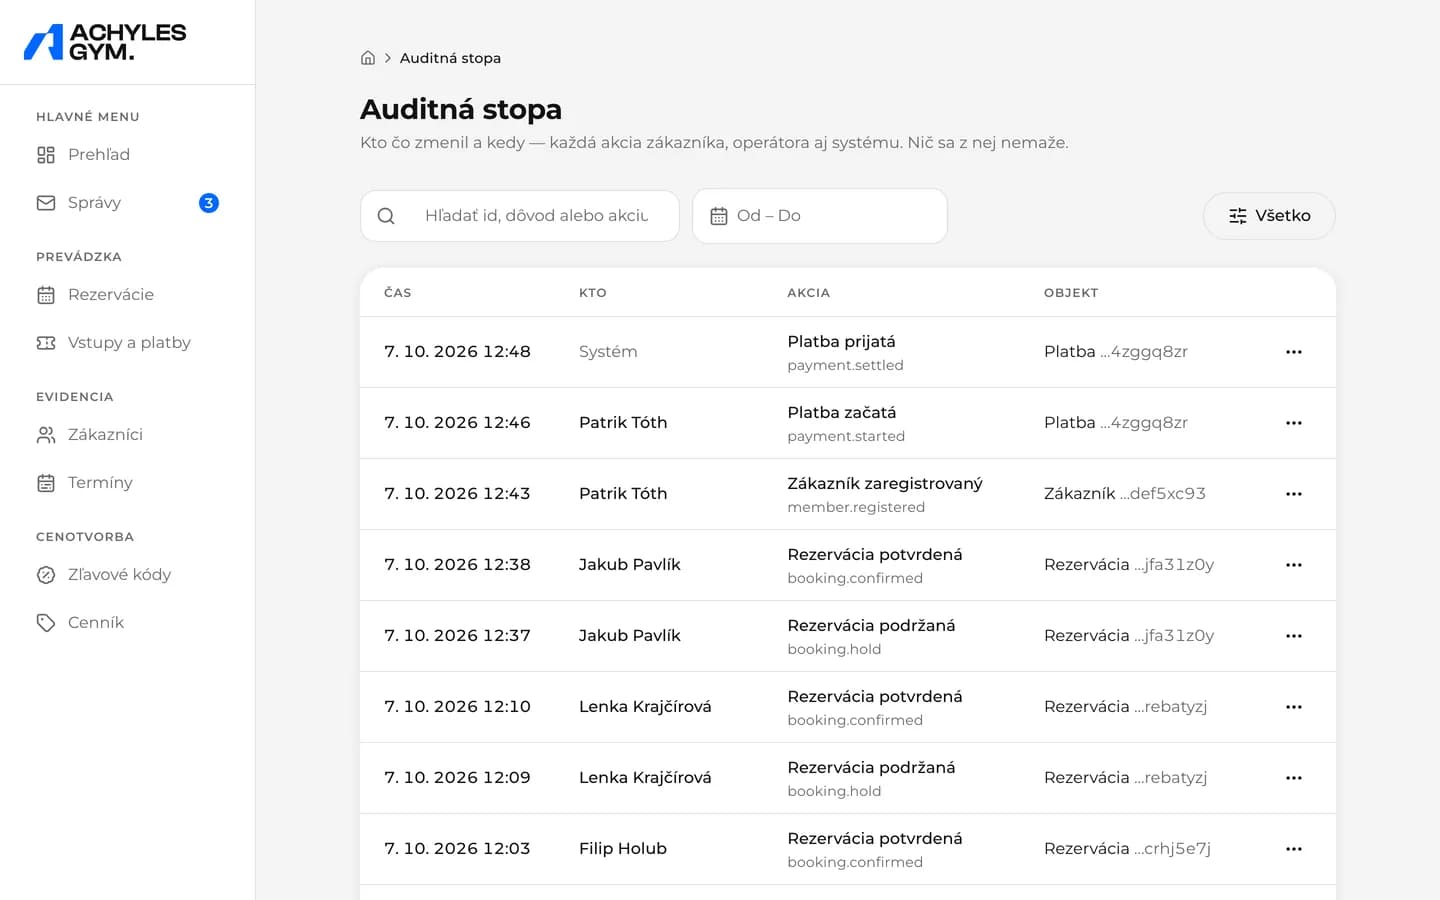Click Lenka Krajčírová in the 12:09 row

coord(645,778)
